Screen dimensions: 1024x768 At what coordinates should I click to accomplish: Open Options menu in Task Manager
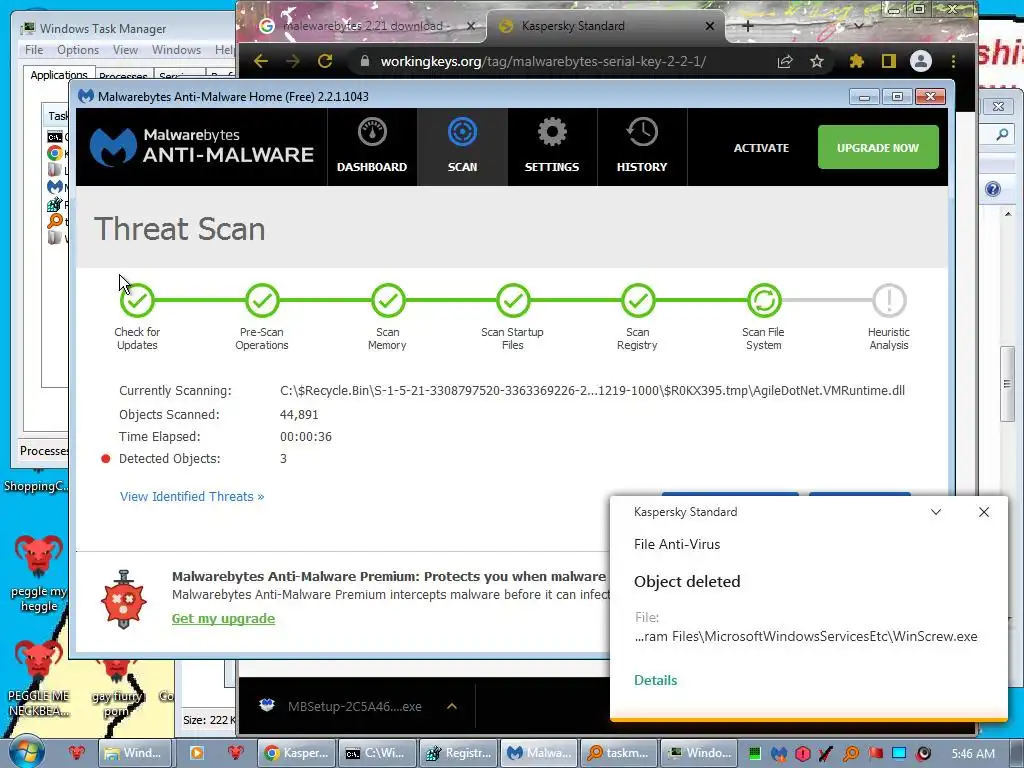[x=78, y=50]
